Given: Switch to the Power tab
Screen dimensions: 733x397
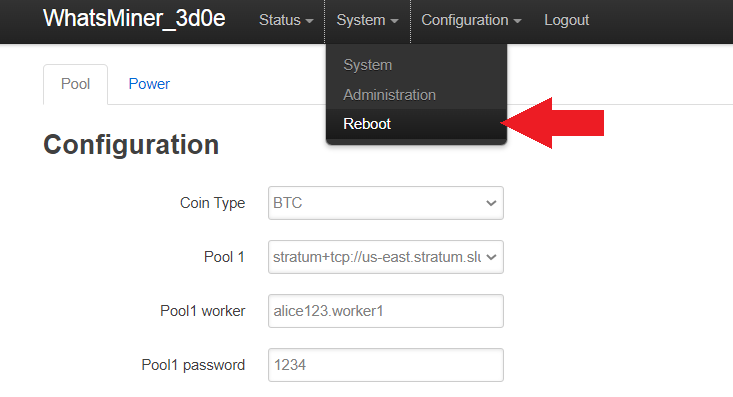Looking at the screenshot, I should tap(149, 84).
